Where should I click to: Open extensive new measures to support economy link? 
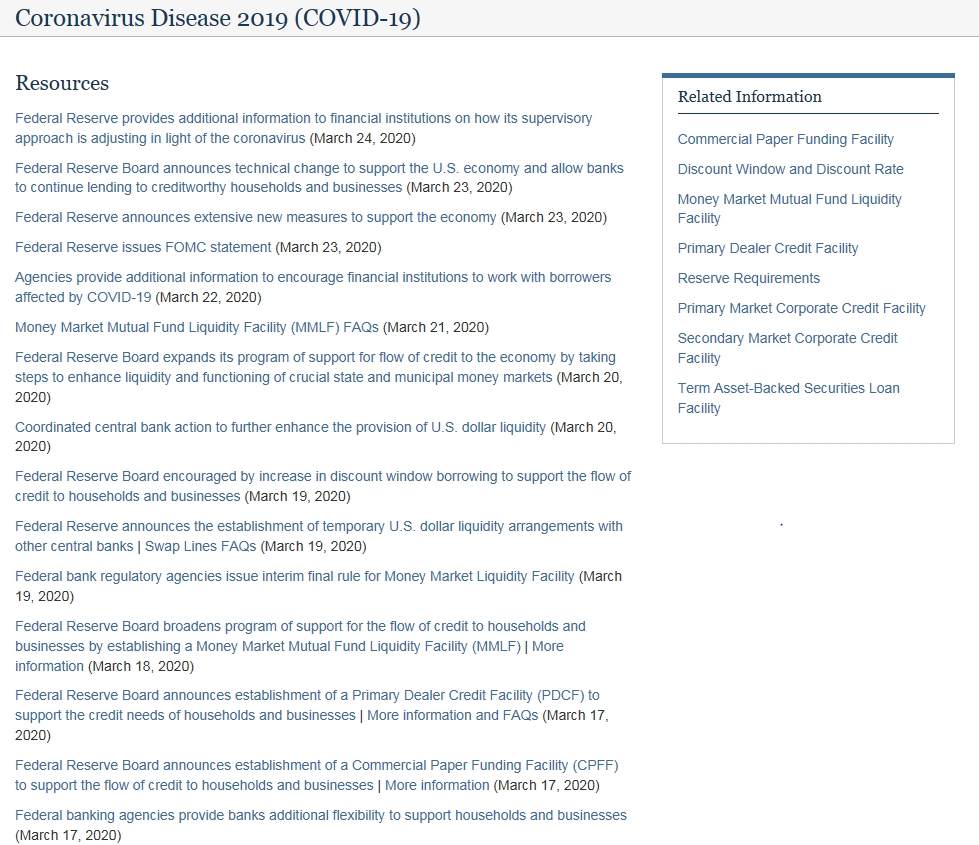tap(255, 217)
